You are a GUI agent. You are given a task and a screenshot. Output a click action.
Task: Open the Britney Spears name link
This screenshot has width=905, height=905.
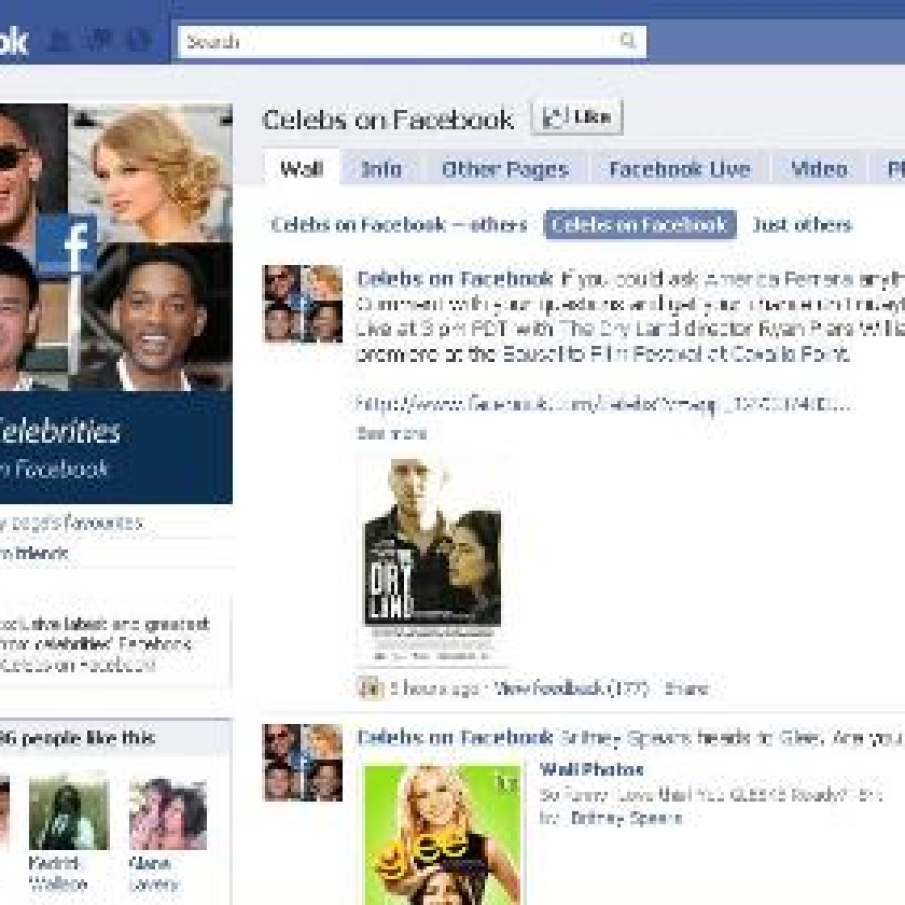pyautogui.click(x=626, y=818)
